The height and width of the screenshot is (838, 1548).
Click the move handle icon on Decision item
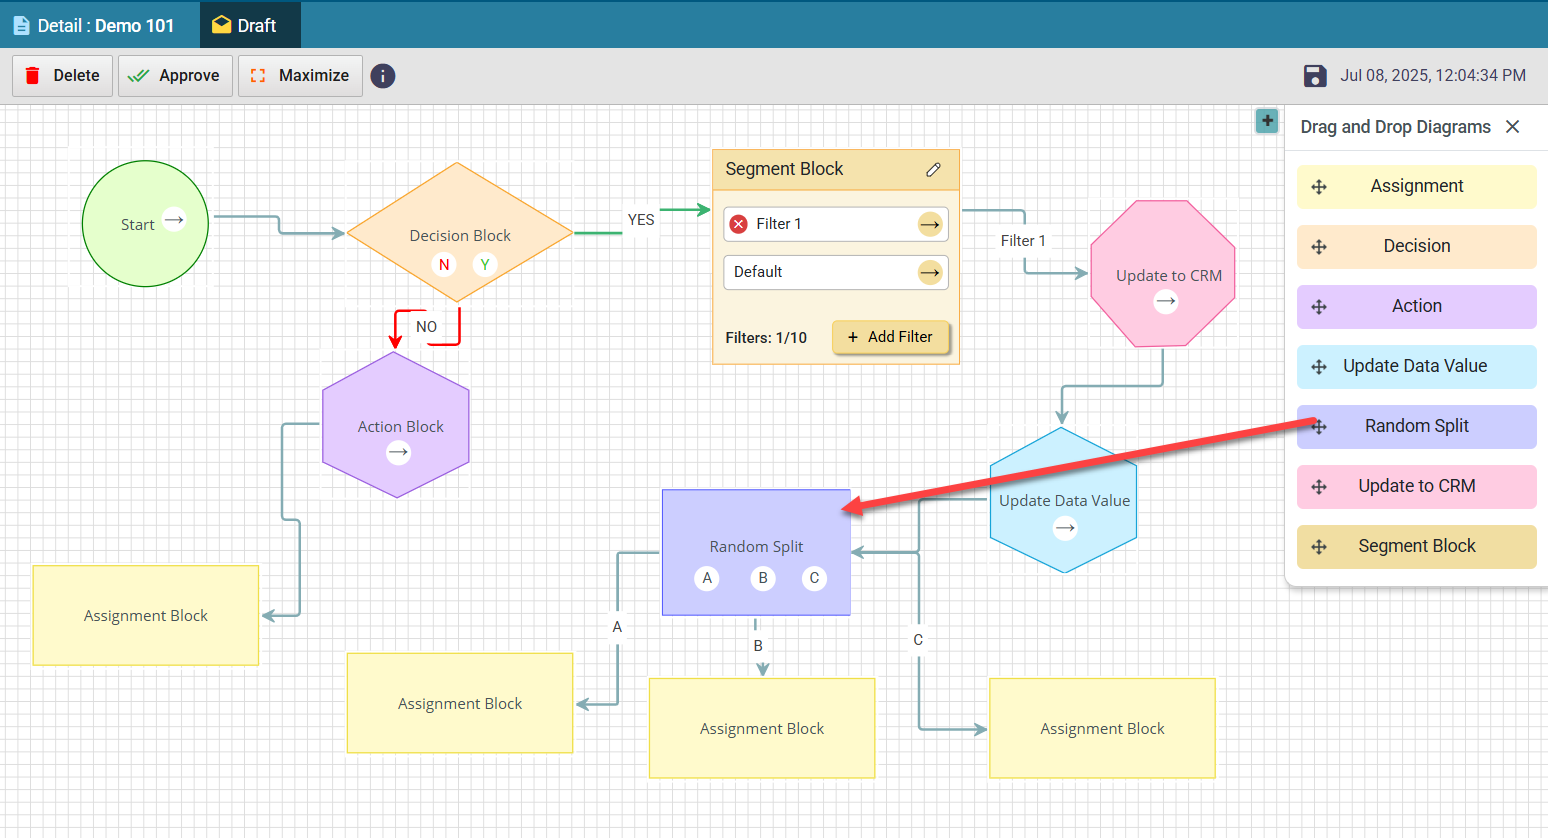pos(1319,247)
